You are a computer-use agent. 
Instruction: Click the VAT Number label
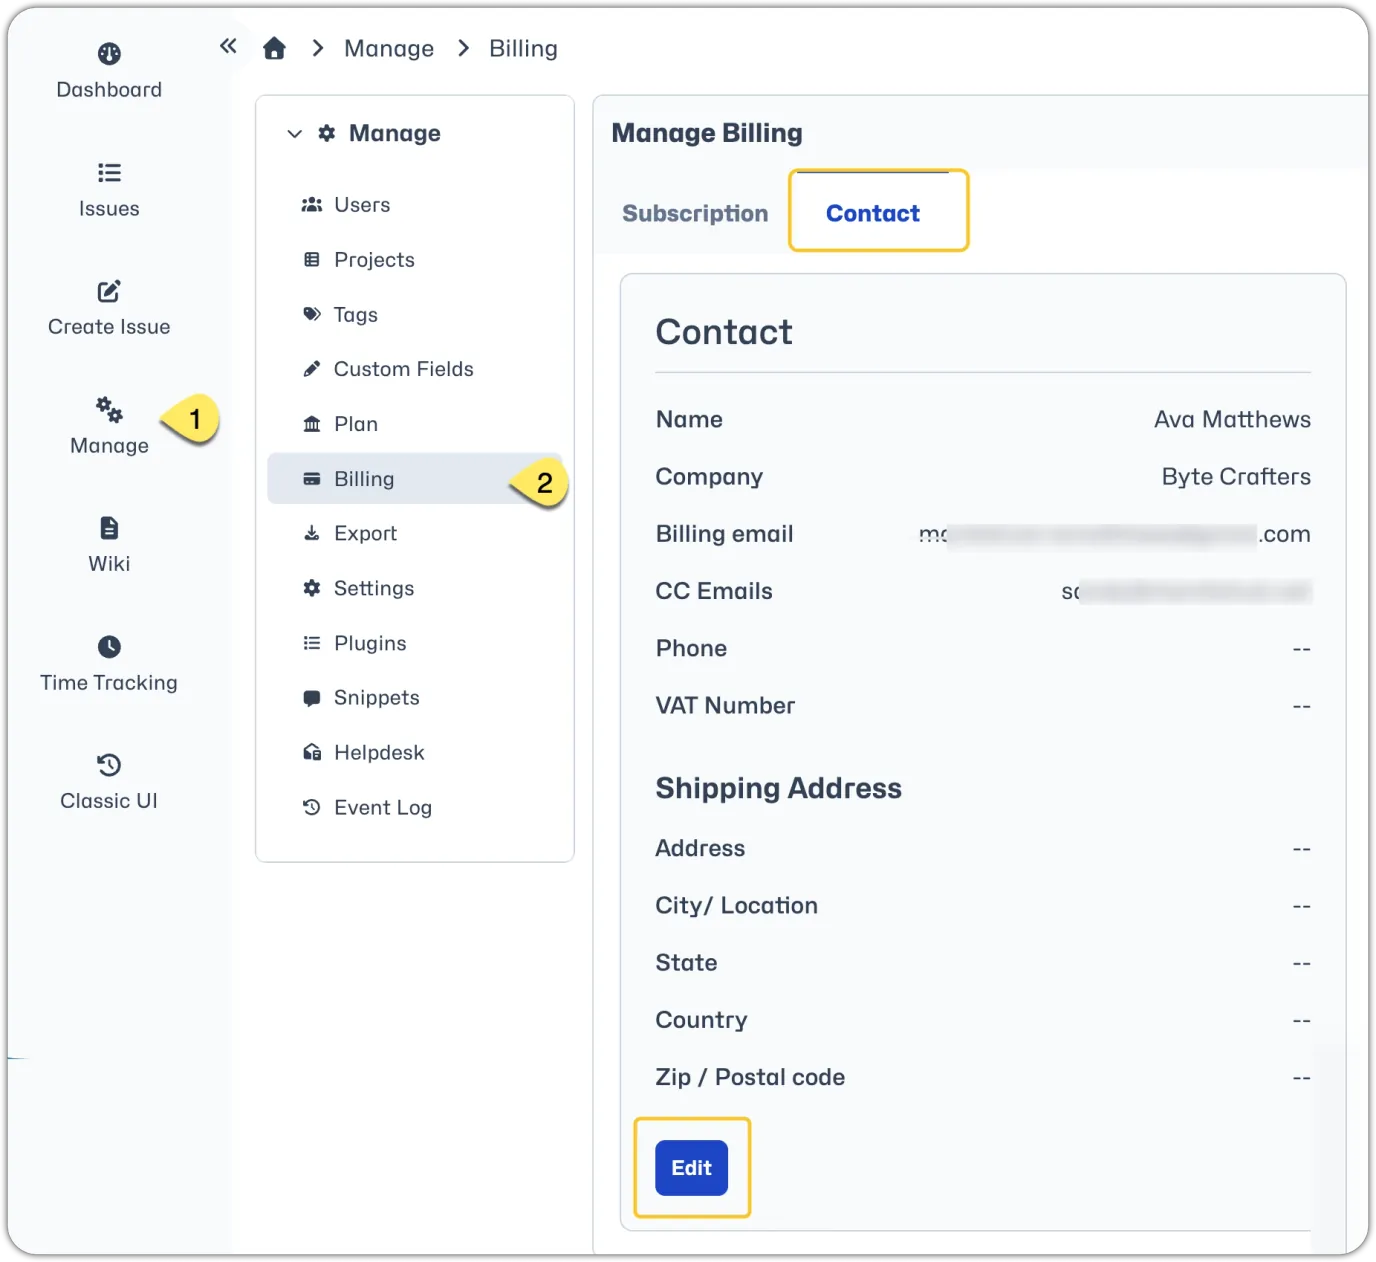pos(725,705)
